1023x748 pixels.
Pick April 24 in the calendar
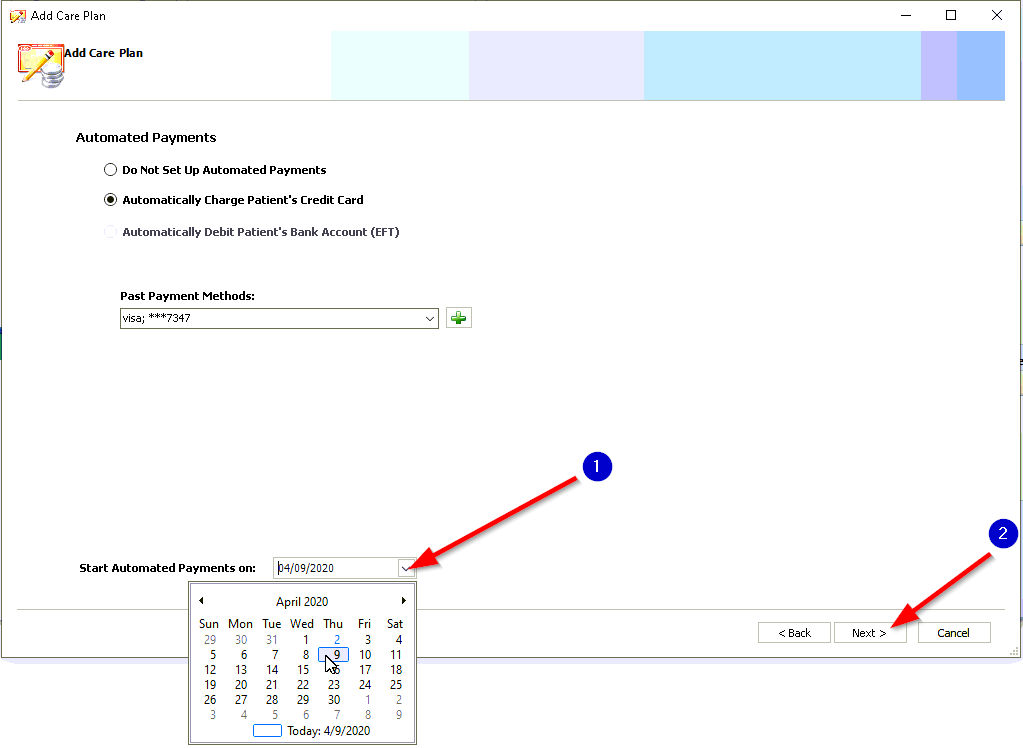[365, 685]
